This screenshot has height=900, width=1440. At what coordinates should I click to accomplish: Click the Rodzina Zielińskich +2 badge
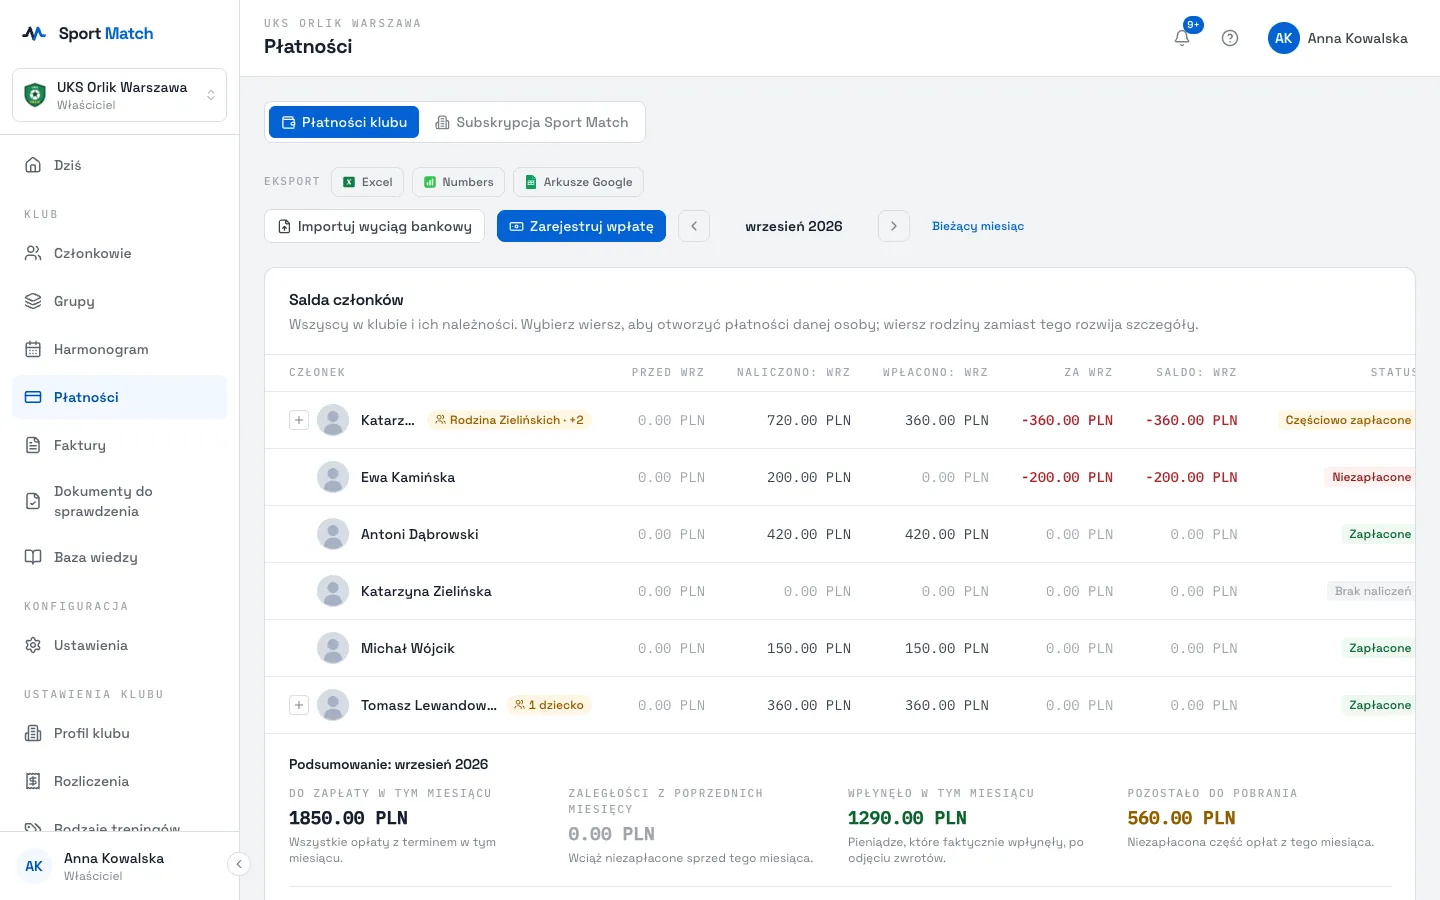pyautogui.click(x=509, y=420)
